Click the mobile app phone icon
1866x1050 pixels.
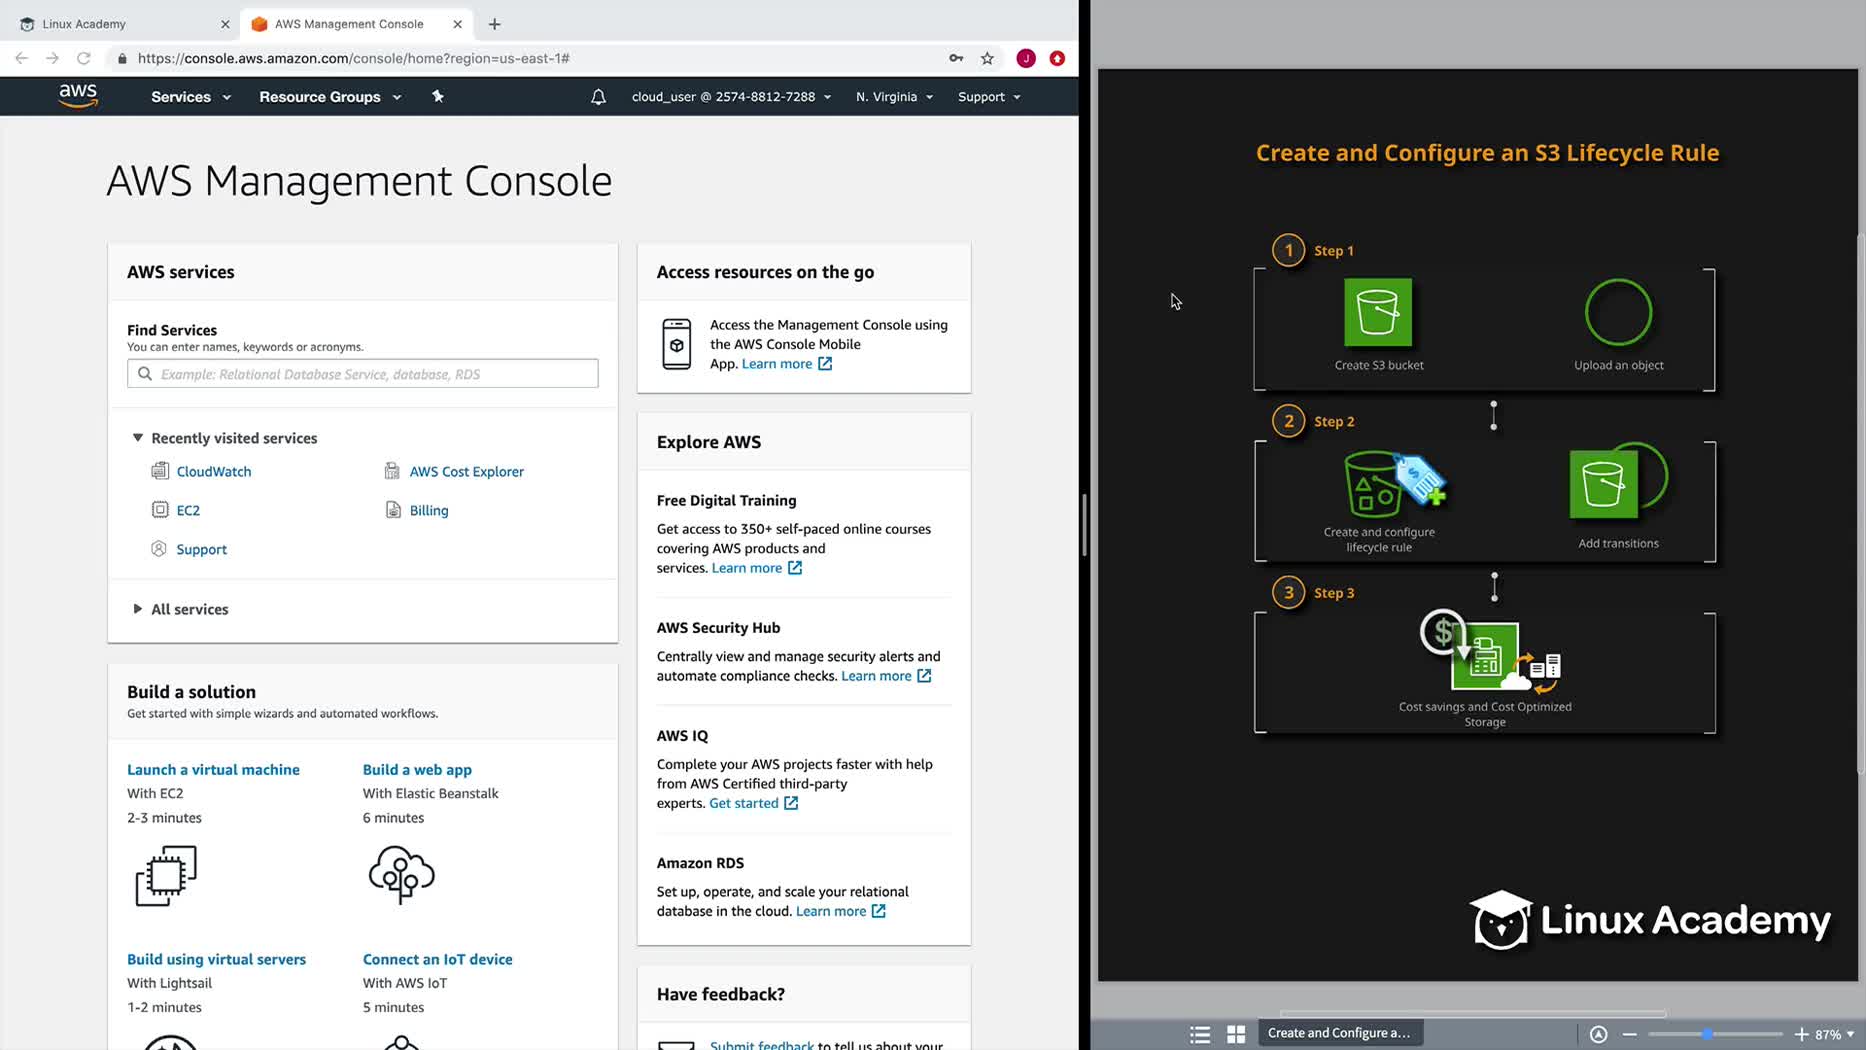(677, 344)
